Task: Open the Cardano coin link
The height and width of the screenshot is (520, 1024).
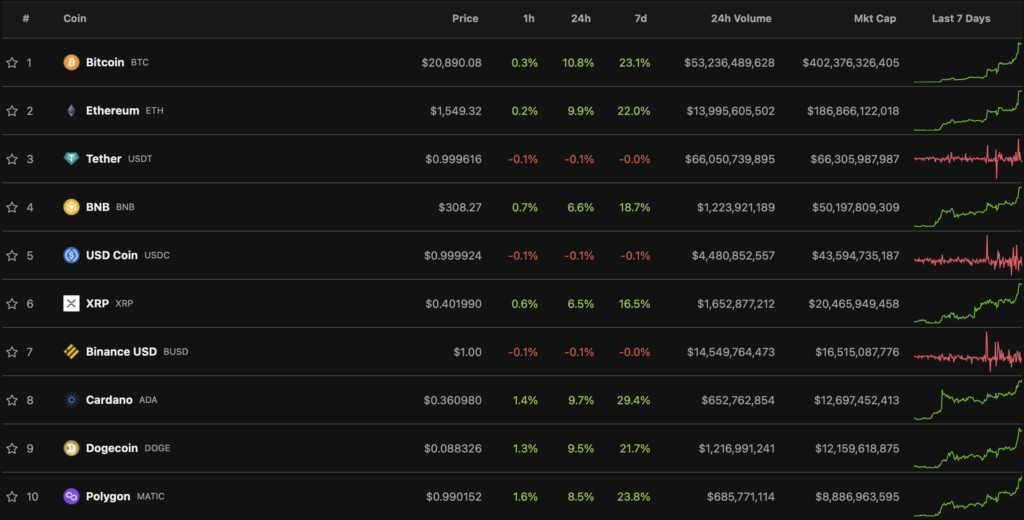Action: click(x=109, y=400)
